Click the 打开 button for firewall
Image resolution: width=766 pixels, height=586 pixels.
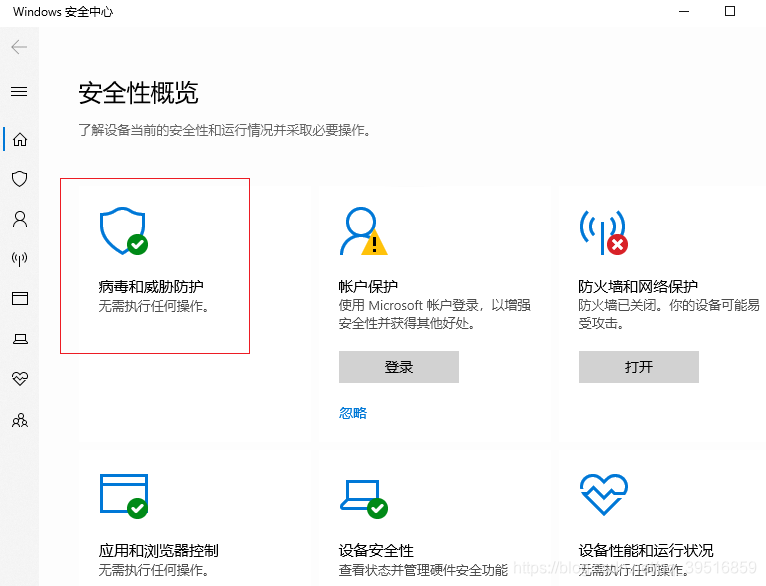pos(638,367)
